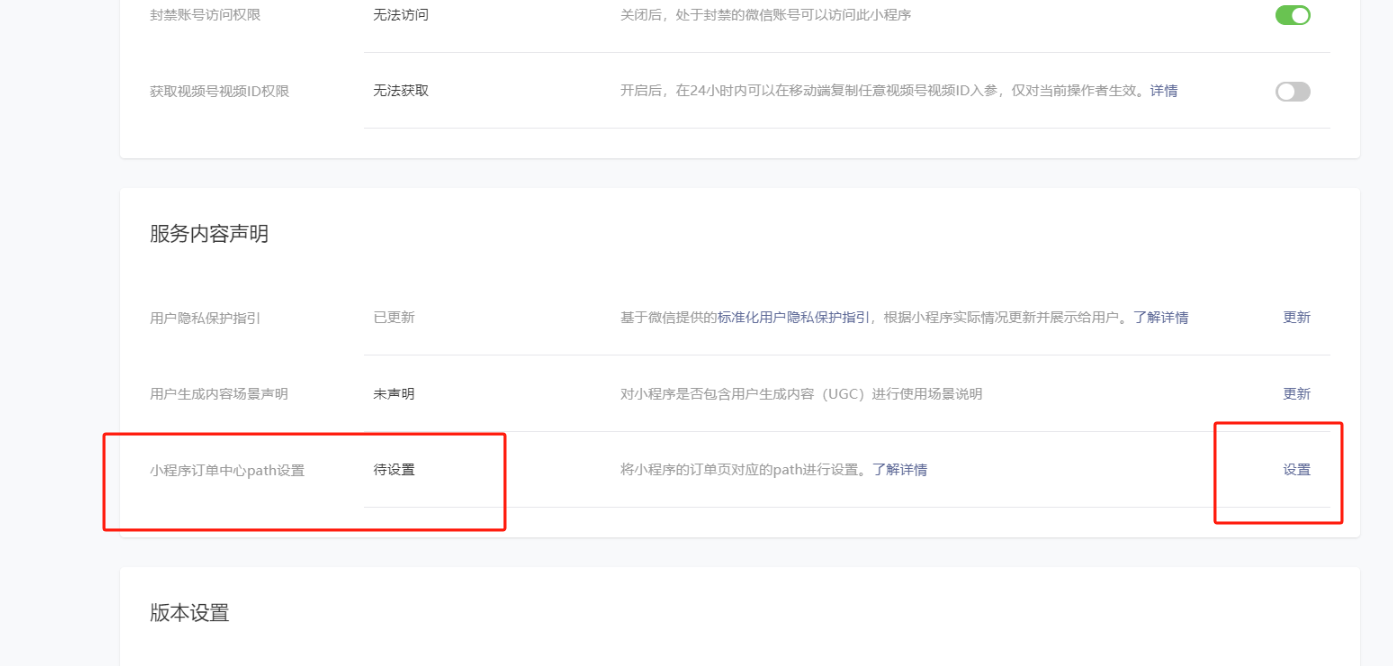This screenshot has width=1393, height=666.
Task: Select the 用户隐私保护指引 row label
Action: [x=205, y=318]
